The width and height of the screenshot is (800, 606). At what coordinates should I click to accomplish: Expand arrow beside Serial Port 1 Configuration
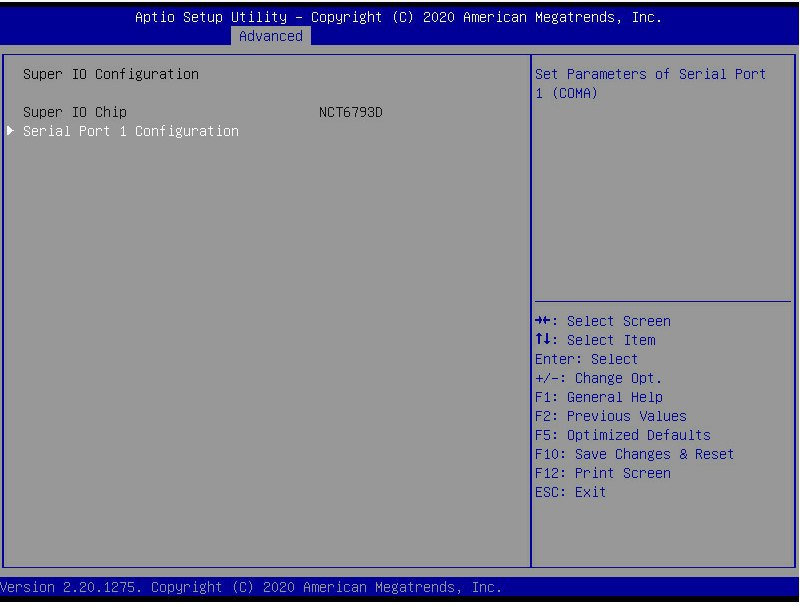click(10, 131)
